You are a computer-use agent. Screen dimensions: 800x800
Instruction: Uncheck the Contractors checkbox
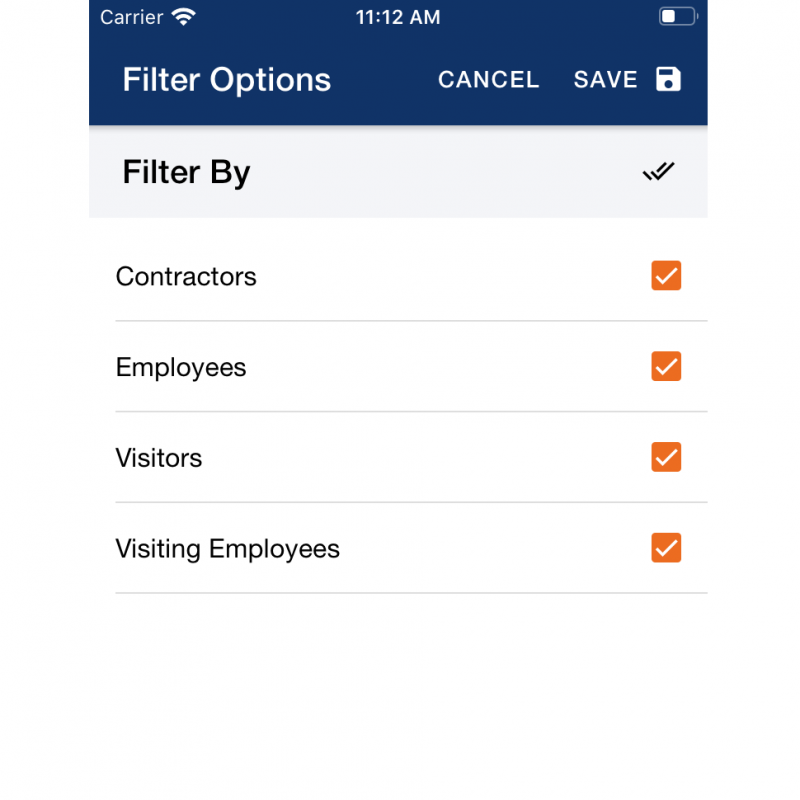click(666, 276)
